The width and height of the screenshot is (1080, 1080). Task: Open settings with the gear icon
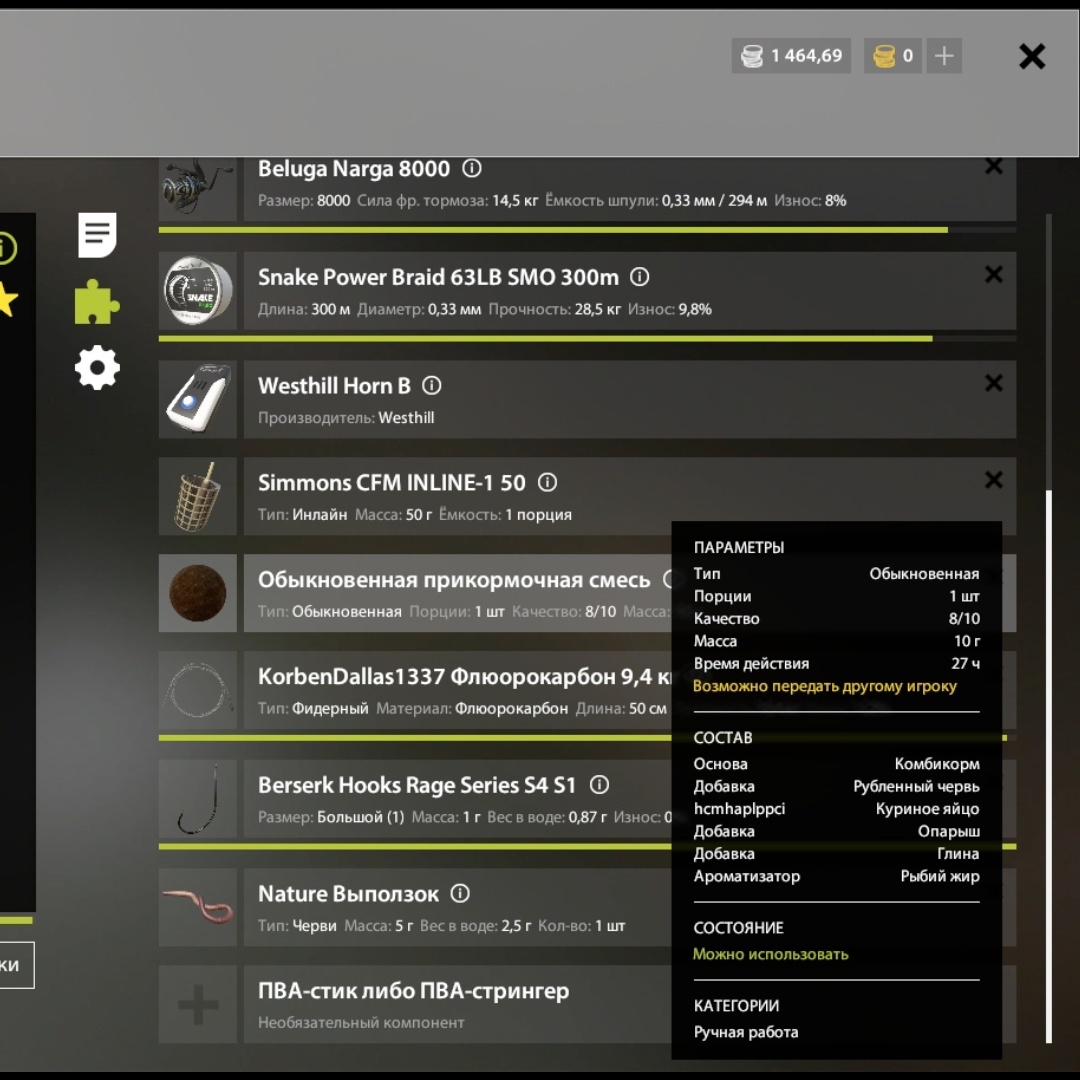[97, 367]
